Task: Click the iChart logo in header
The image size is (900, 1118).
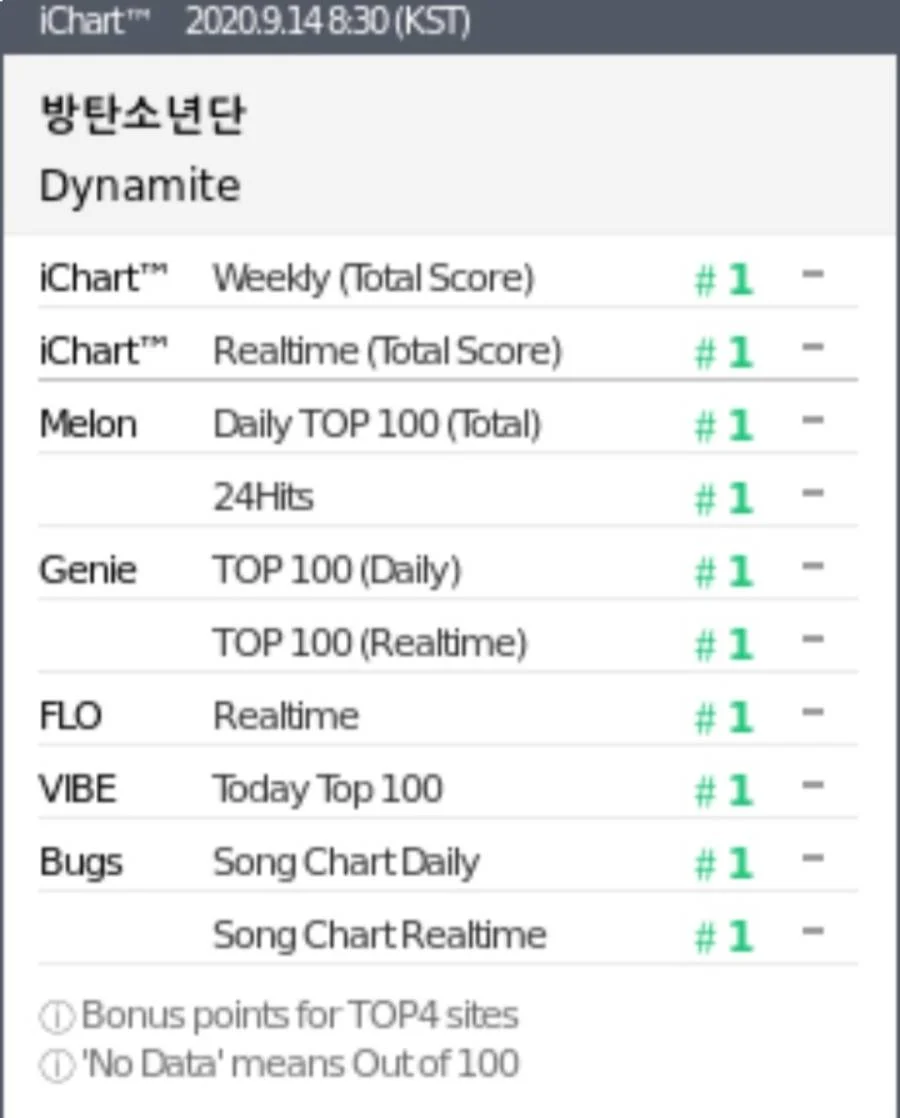Action: click(94, 21)
